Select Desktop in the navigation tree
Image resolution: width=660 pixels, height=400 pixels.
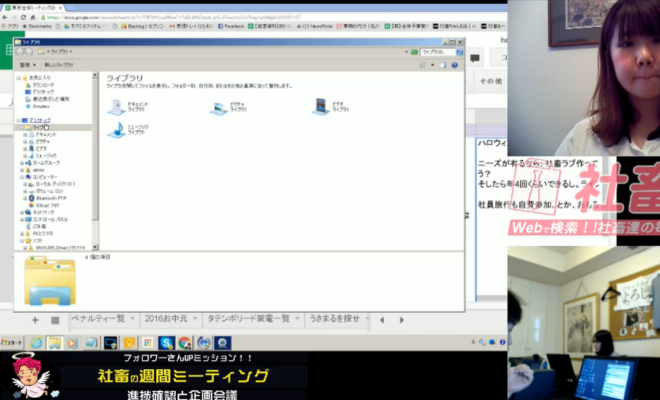(x=40, y=120)
